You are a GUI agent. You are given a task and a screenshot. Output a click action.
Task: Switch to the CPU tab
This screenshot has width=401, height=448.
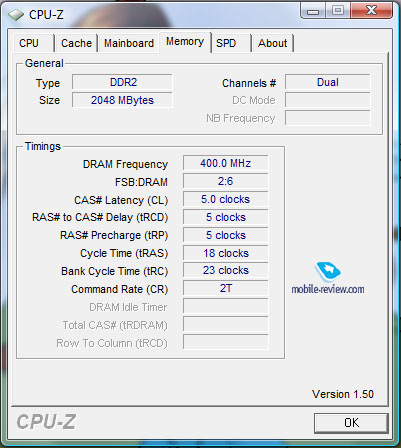tap(33, 43)
